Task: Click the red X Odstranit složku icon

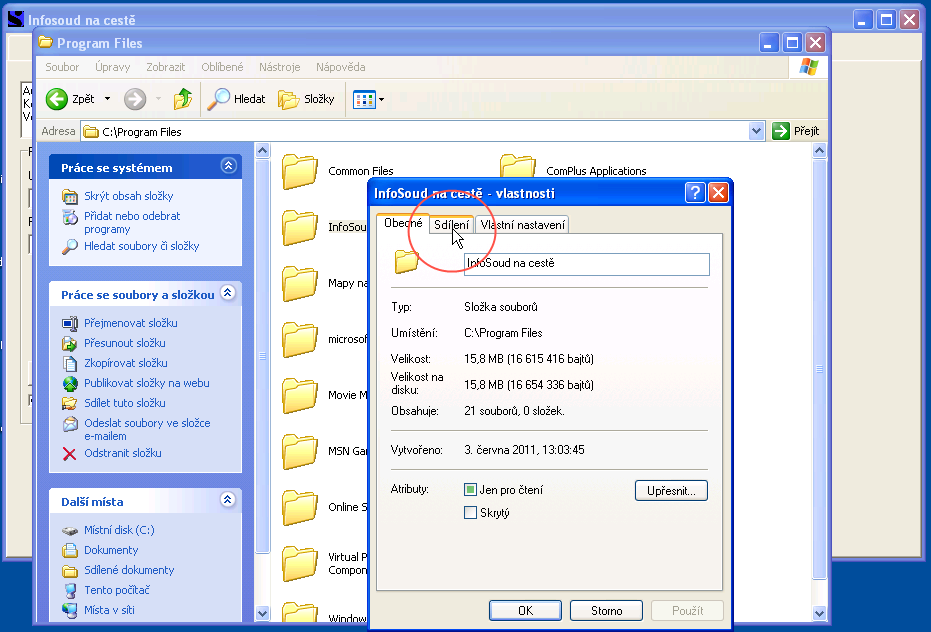Action: click(x=69, y=454)
